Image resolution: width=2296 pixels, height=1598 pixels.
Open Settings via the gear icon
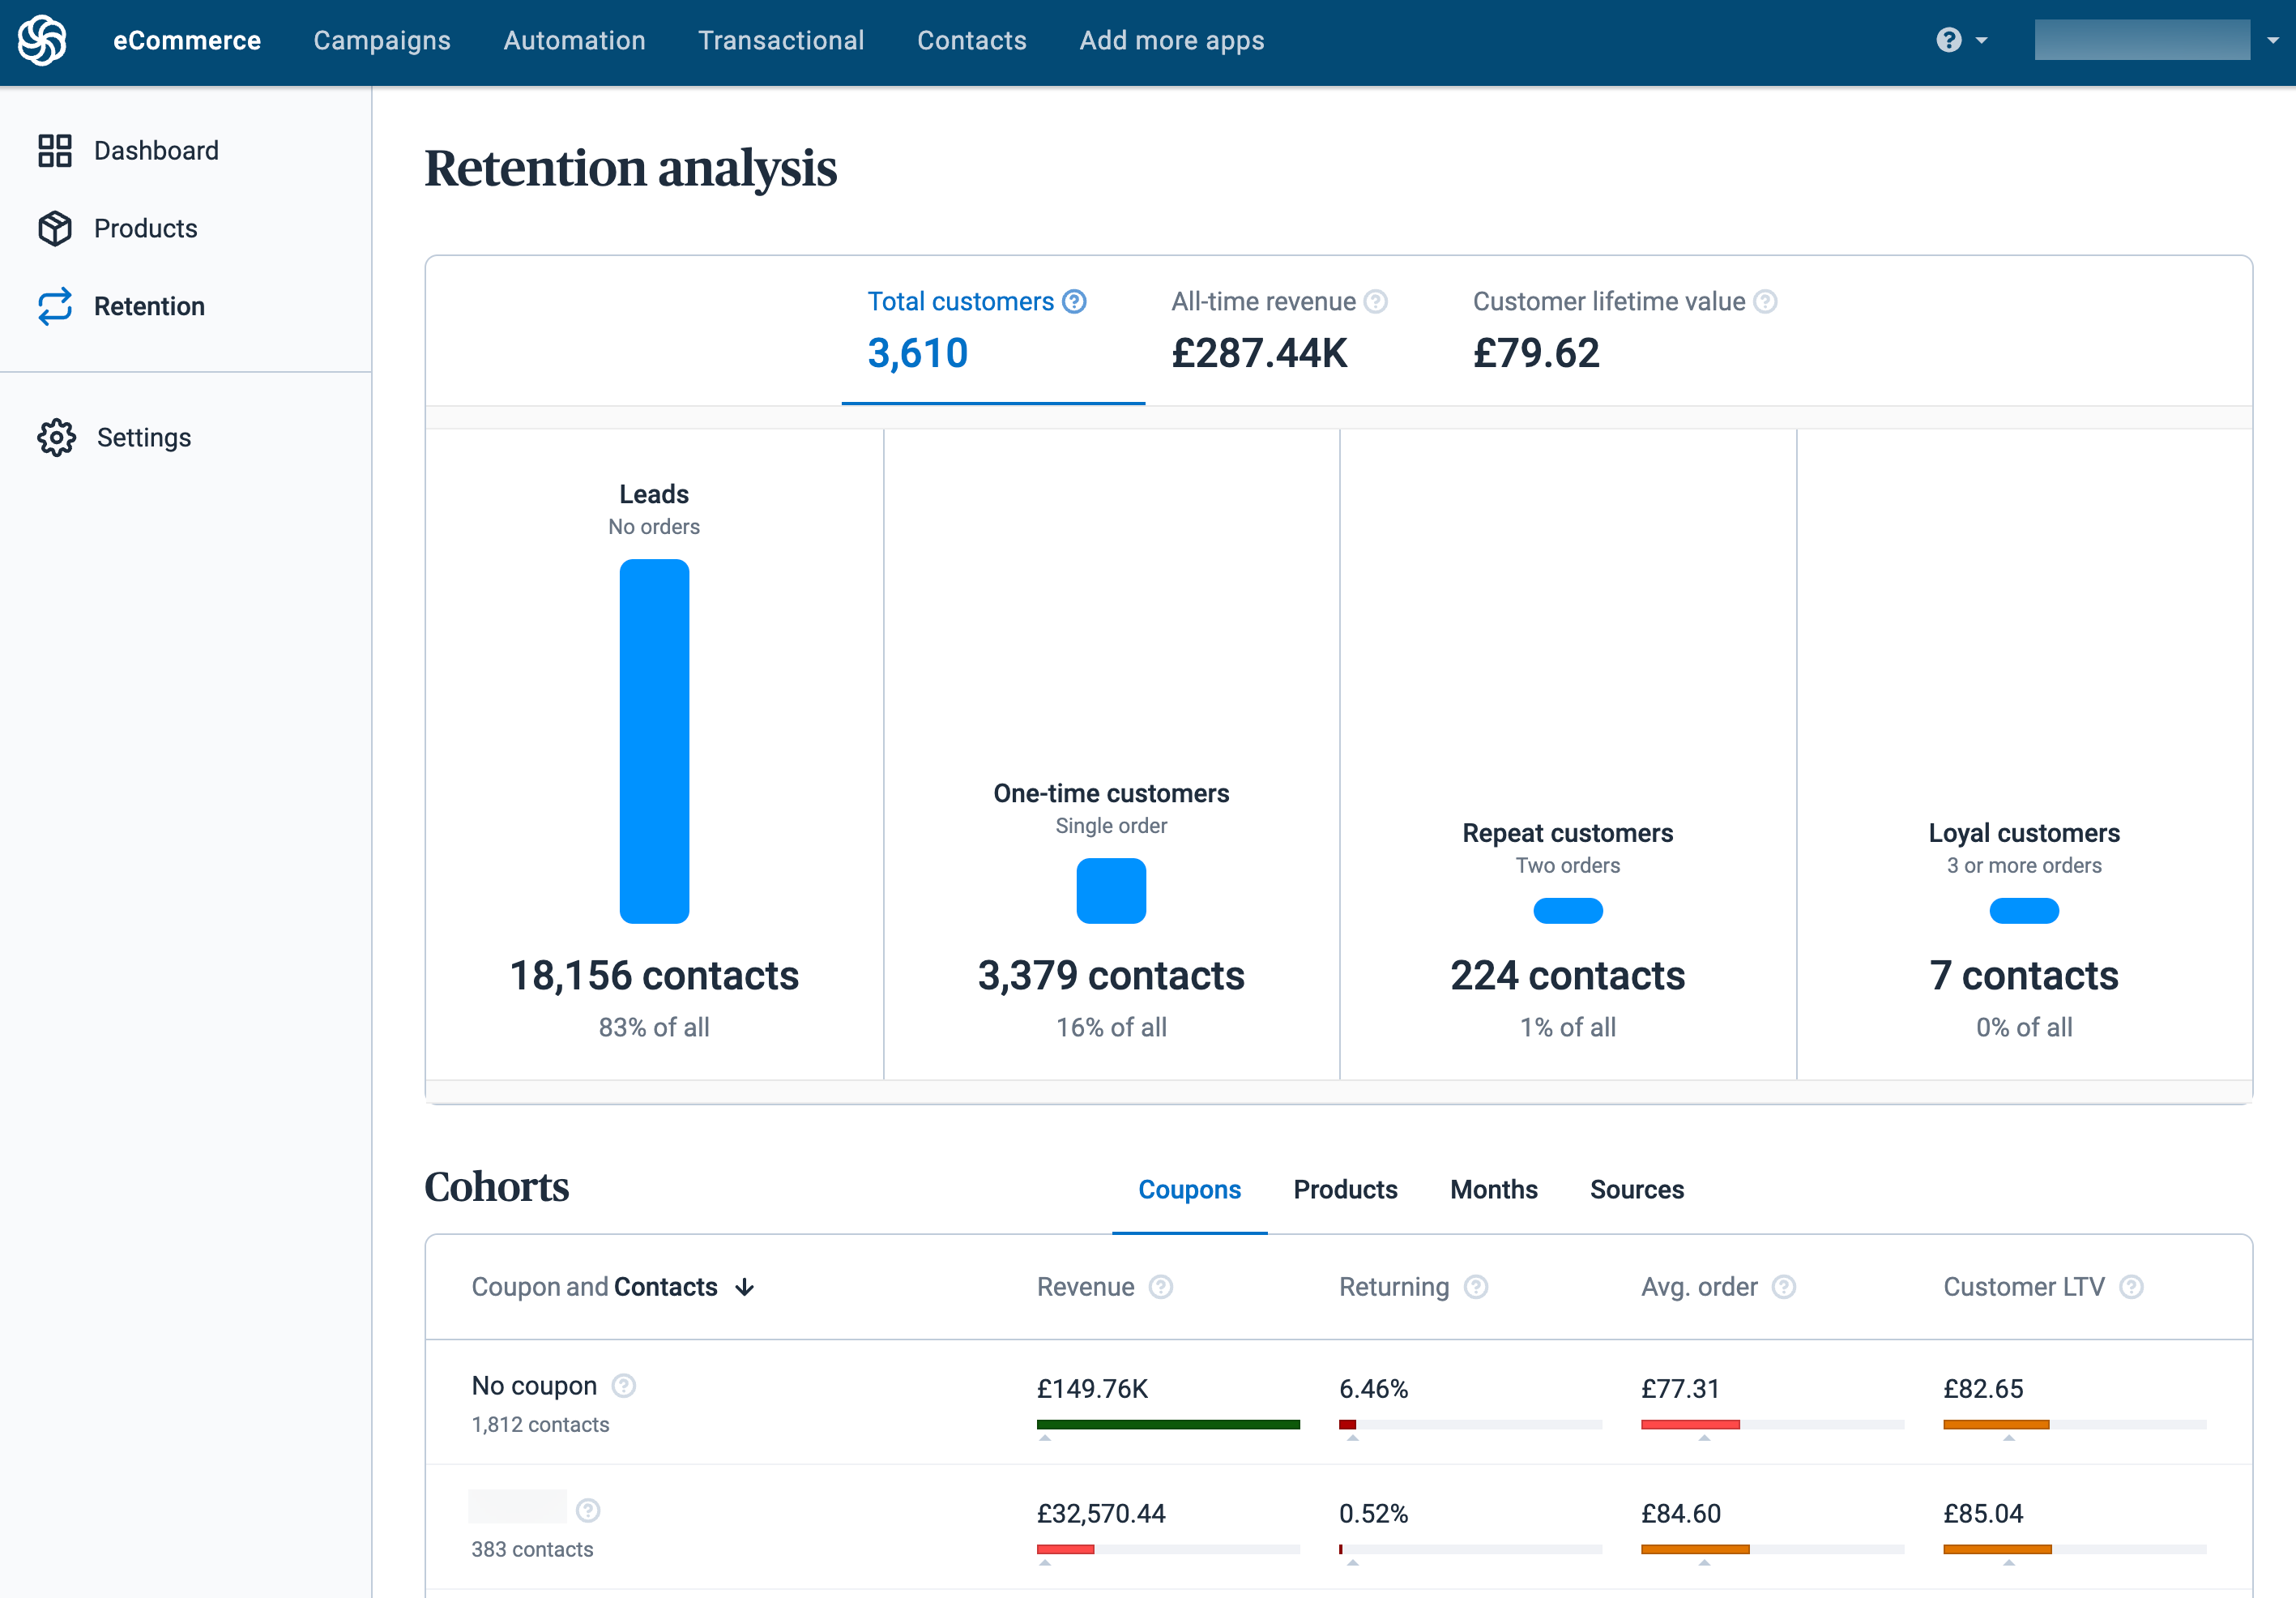[56, 437]
